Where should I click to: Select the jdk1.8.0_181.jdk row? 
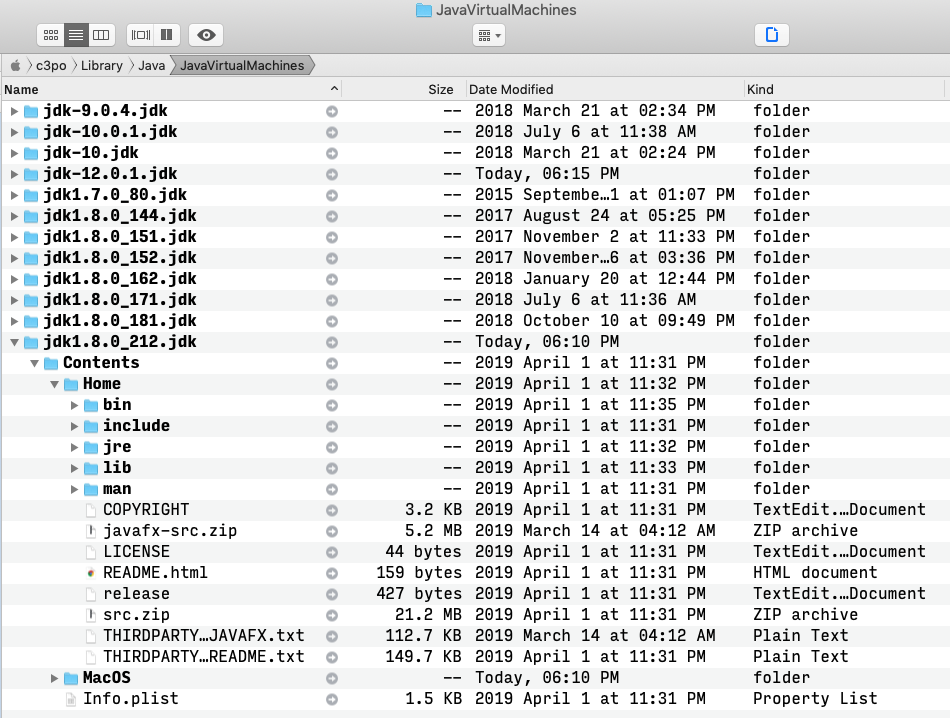pyautogui.click(x=475, y=321)
